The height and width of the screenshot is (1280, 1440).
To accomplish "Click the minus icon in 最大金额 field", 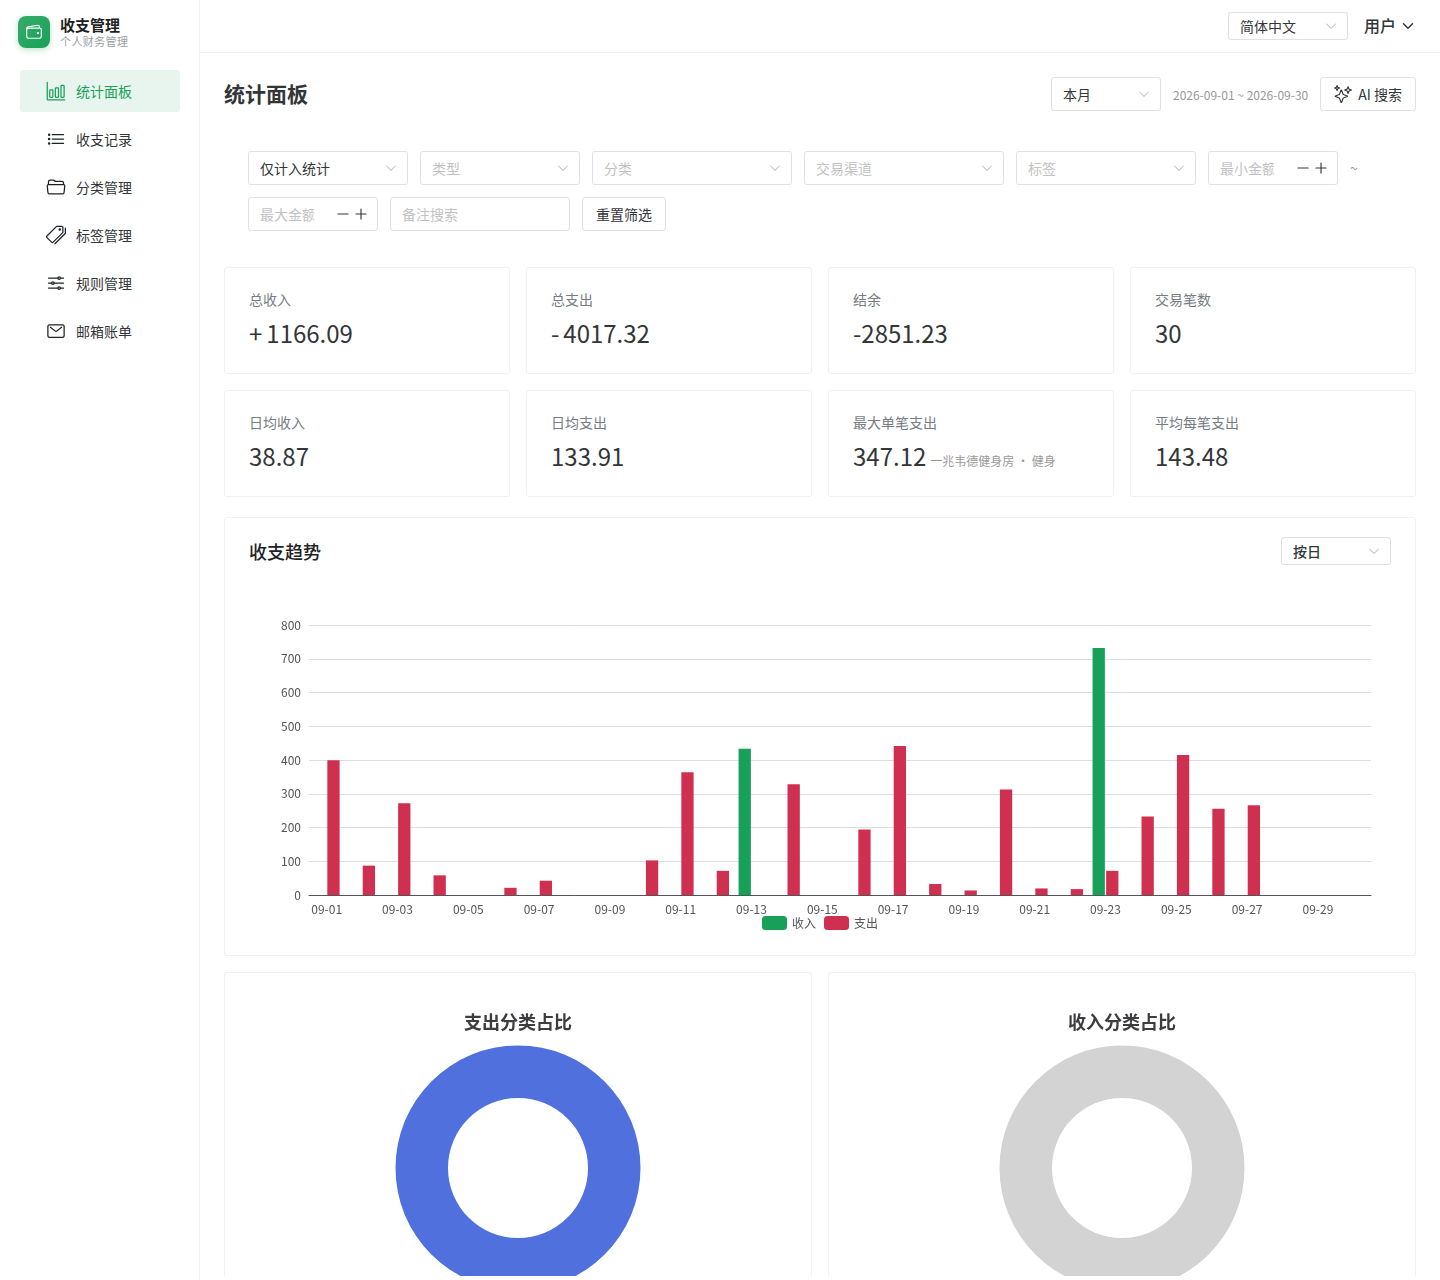I will pyautogui.click(x=343, y=214).
